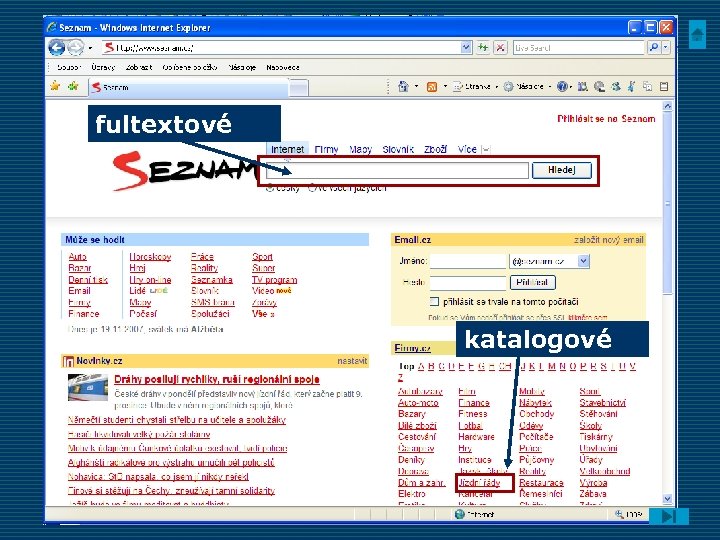Switch to the Zboží search tab
Screen dimensions: 720x540
tap(435, 149)
